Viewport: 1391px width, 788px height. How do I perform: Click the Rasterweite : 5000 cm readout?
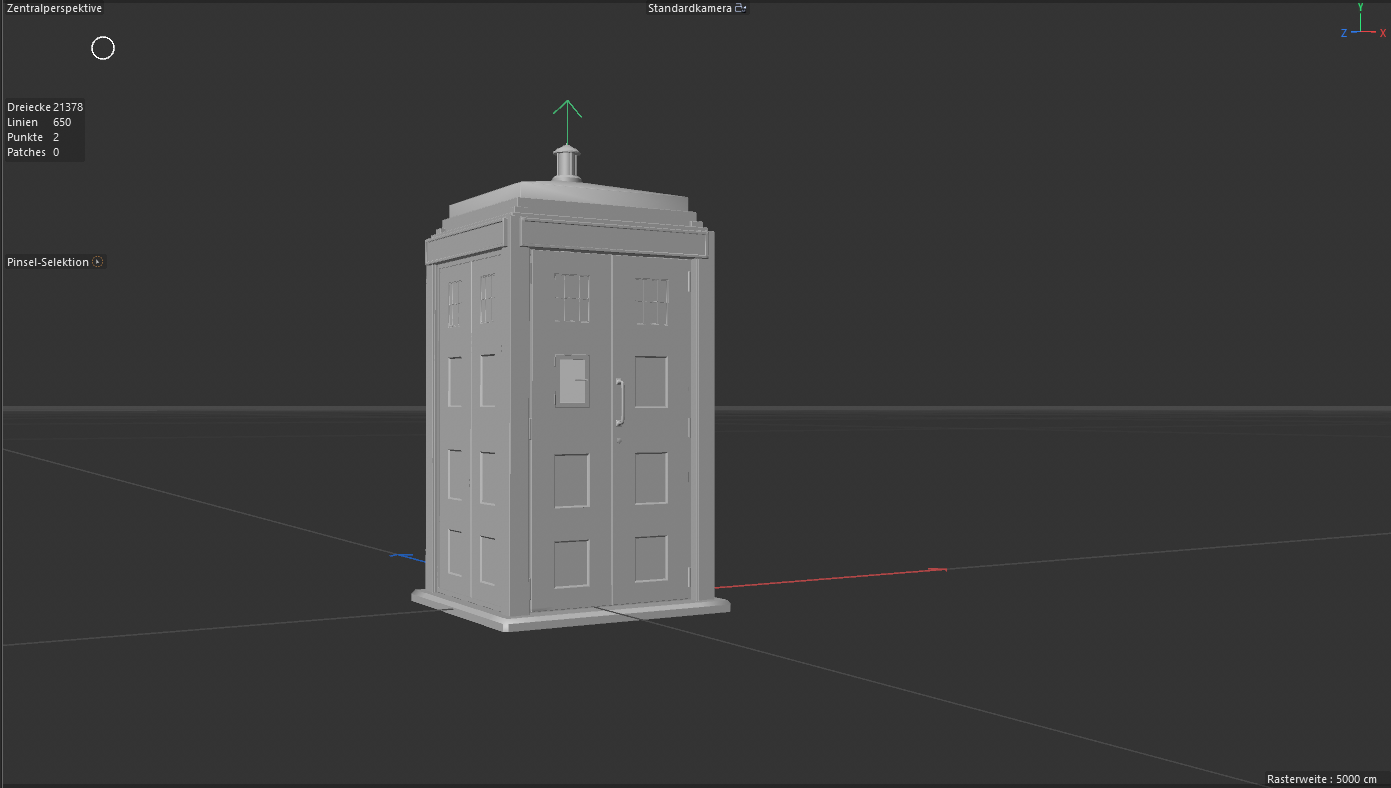1321,779
